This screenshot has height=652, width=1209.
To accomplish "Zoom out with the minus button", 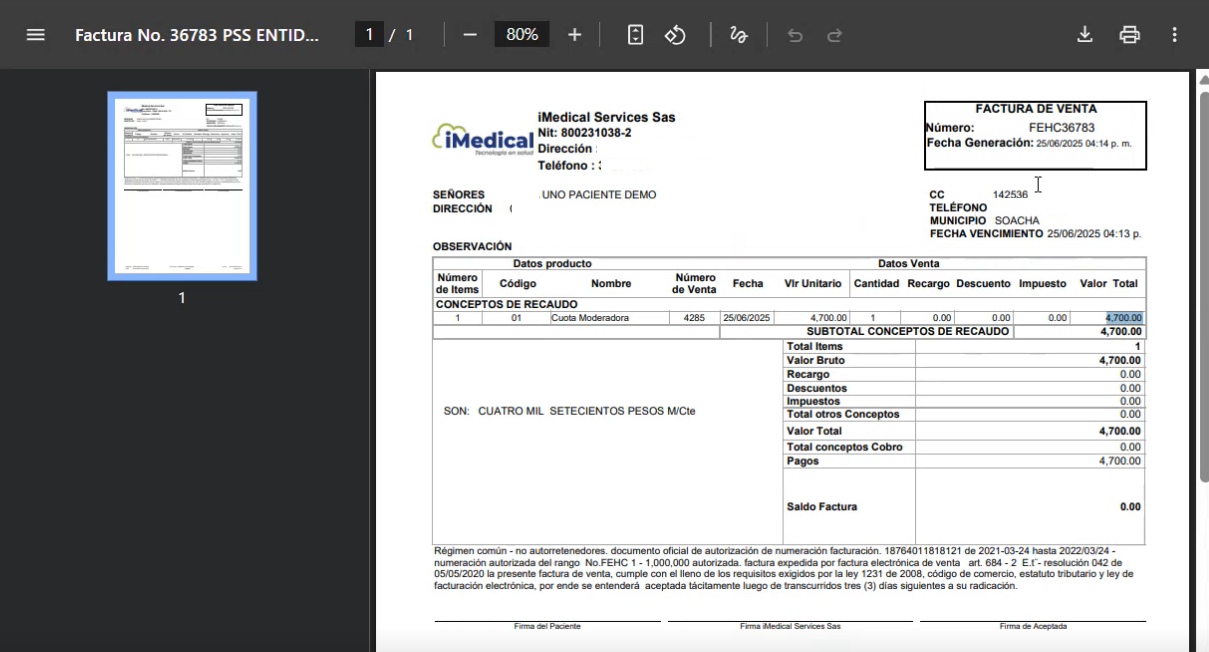I will (470, 34).
